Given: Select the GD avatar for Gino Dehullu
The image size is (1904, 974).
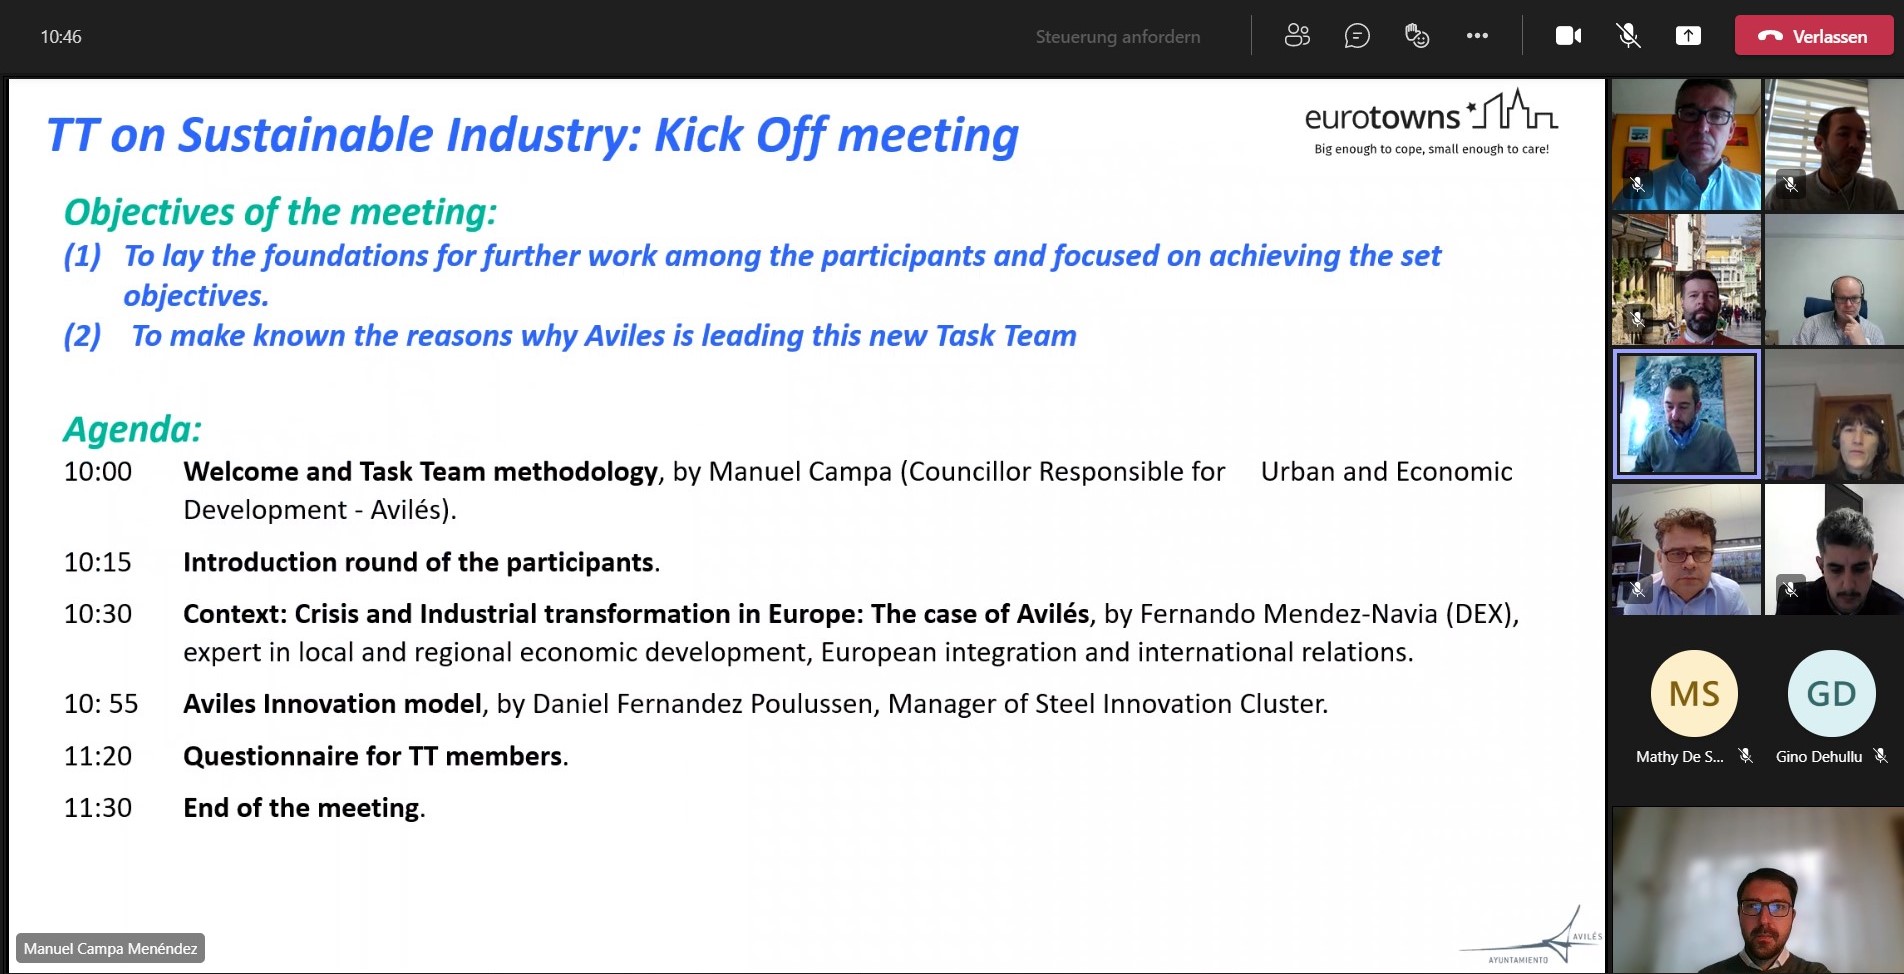Looking at the screenshot, I should point(1831,693).
